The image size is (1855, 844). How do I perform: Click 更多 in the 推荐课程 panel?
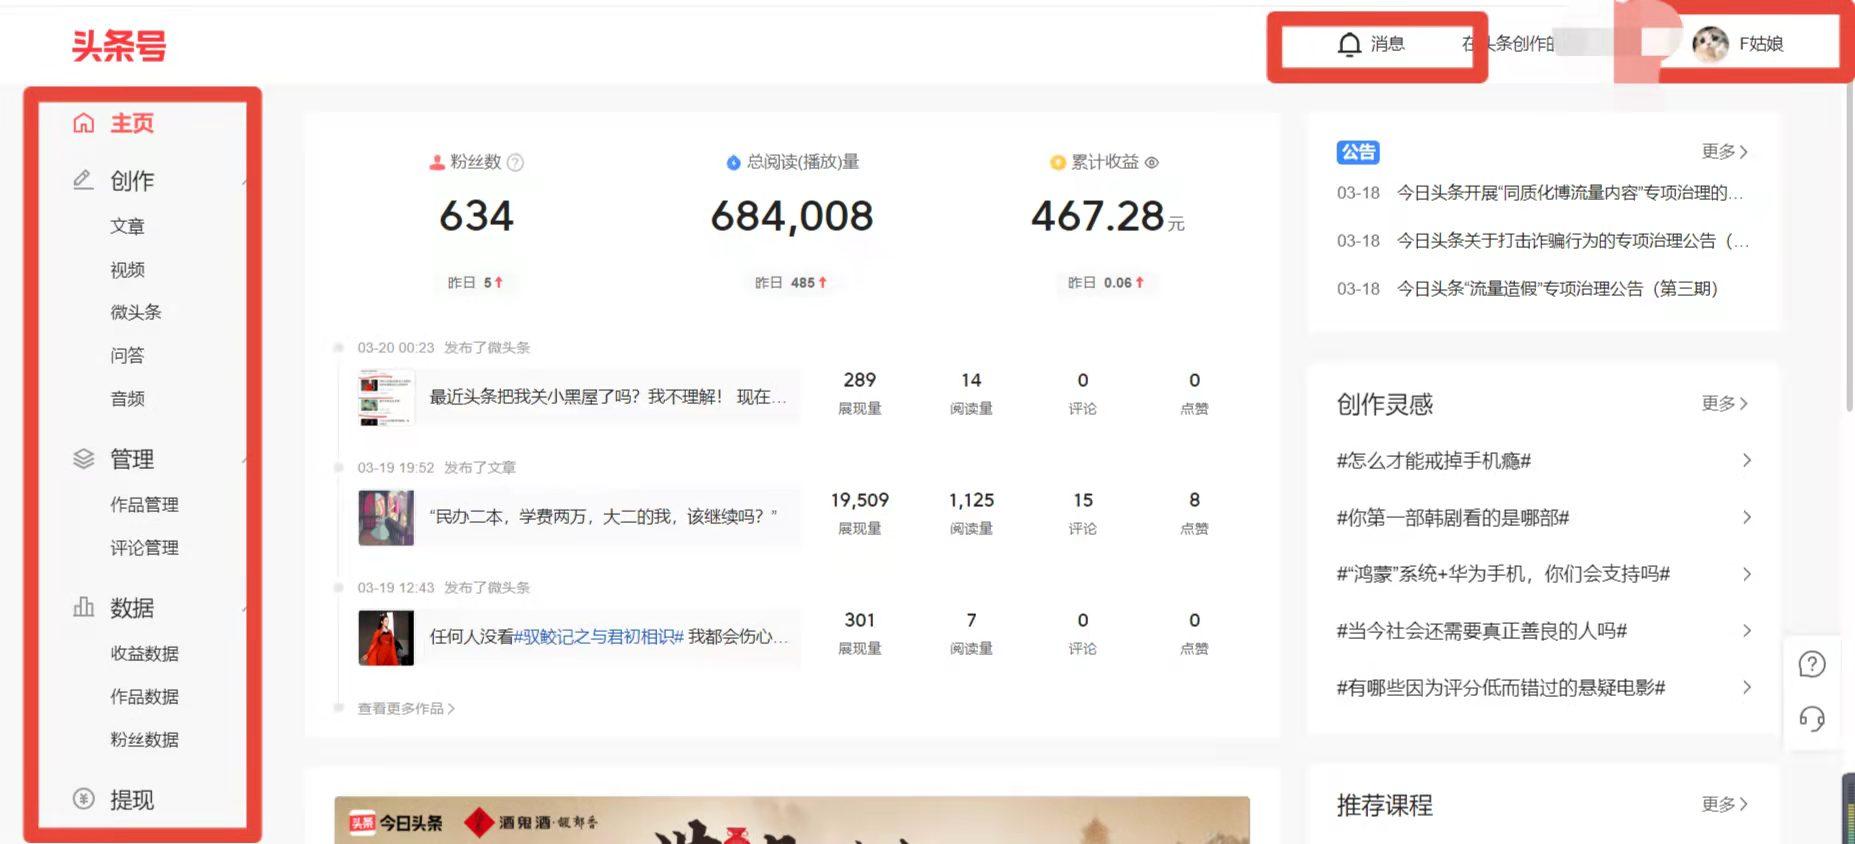tap(1725, 804)
